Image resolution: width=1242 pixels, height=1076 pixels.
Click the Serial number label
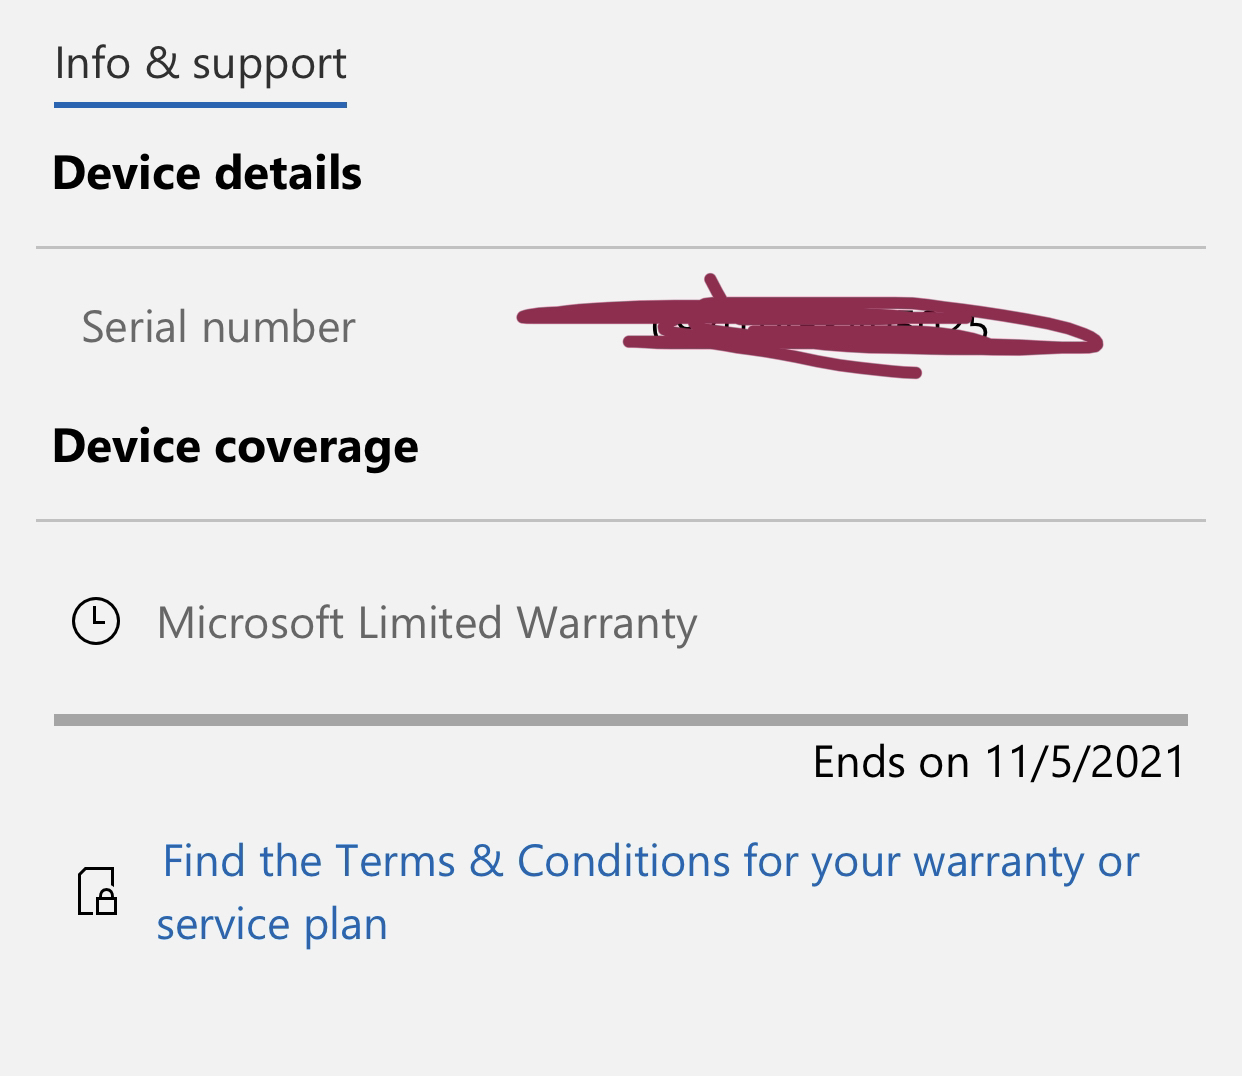(218, 327)
